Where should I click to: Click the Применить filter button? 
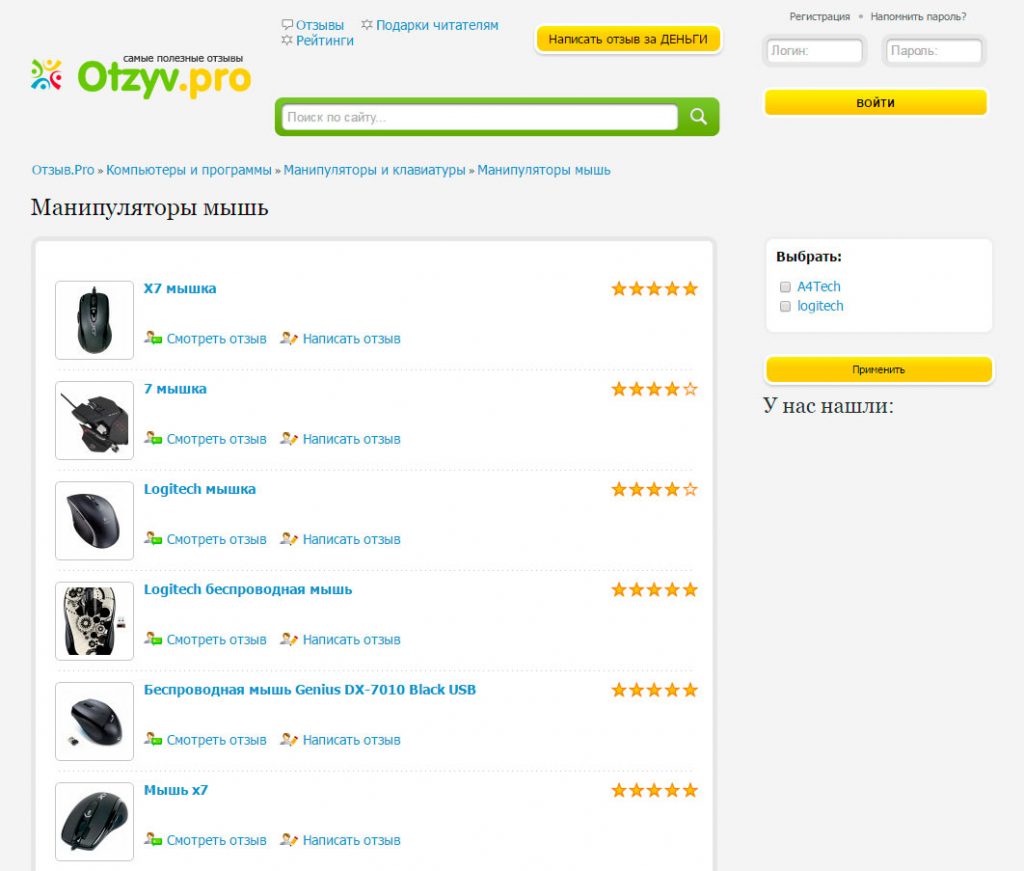[x=878, y=370]
